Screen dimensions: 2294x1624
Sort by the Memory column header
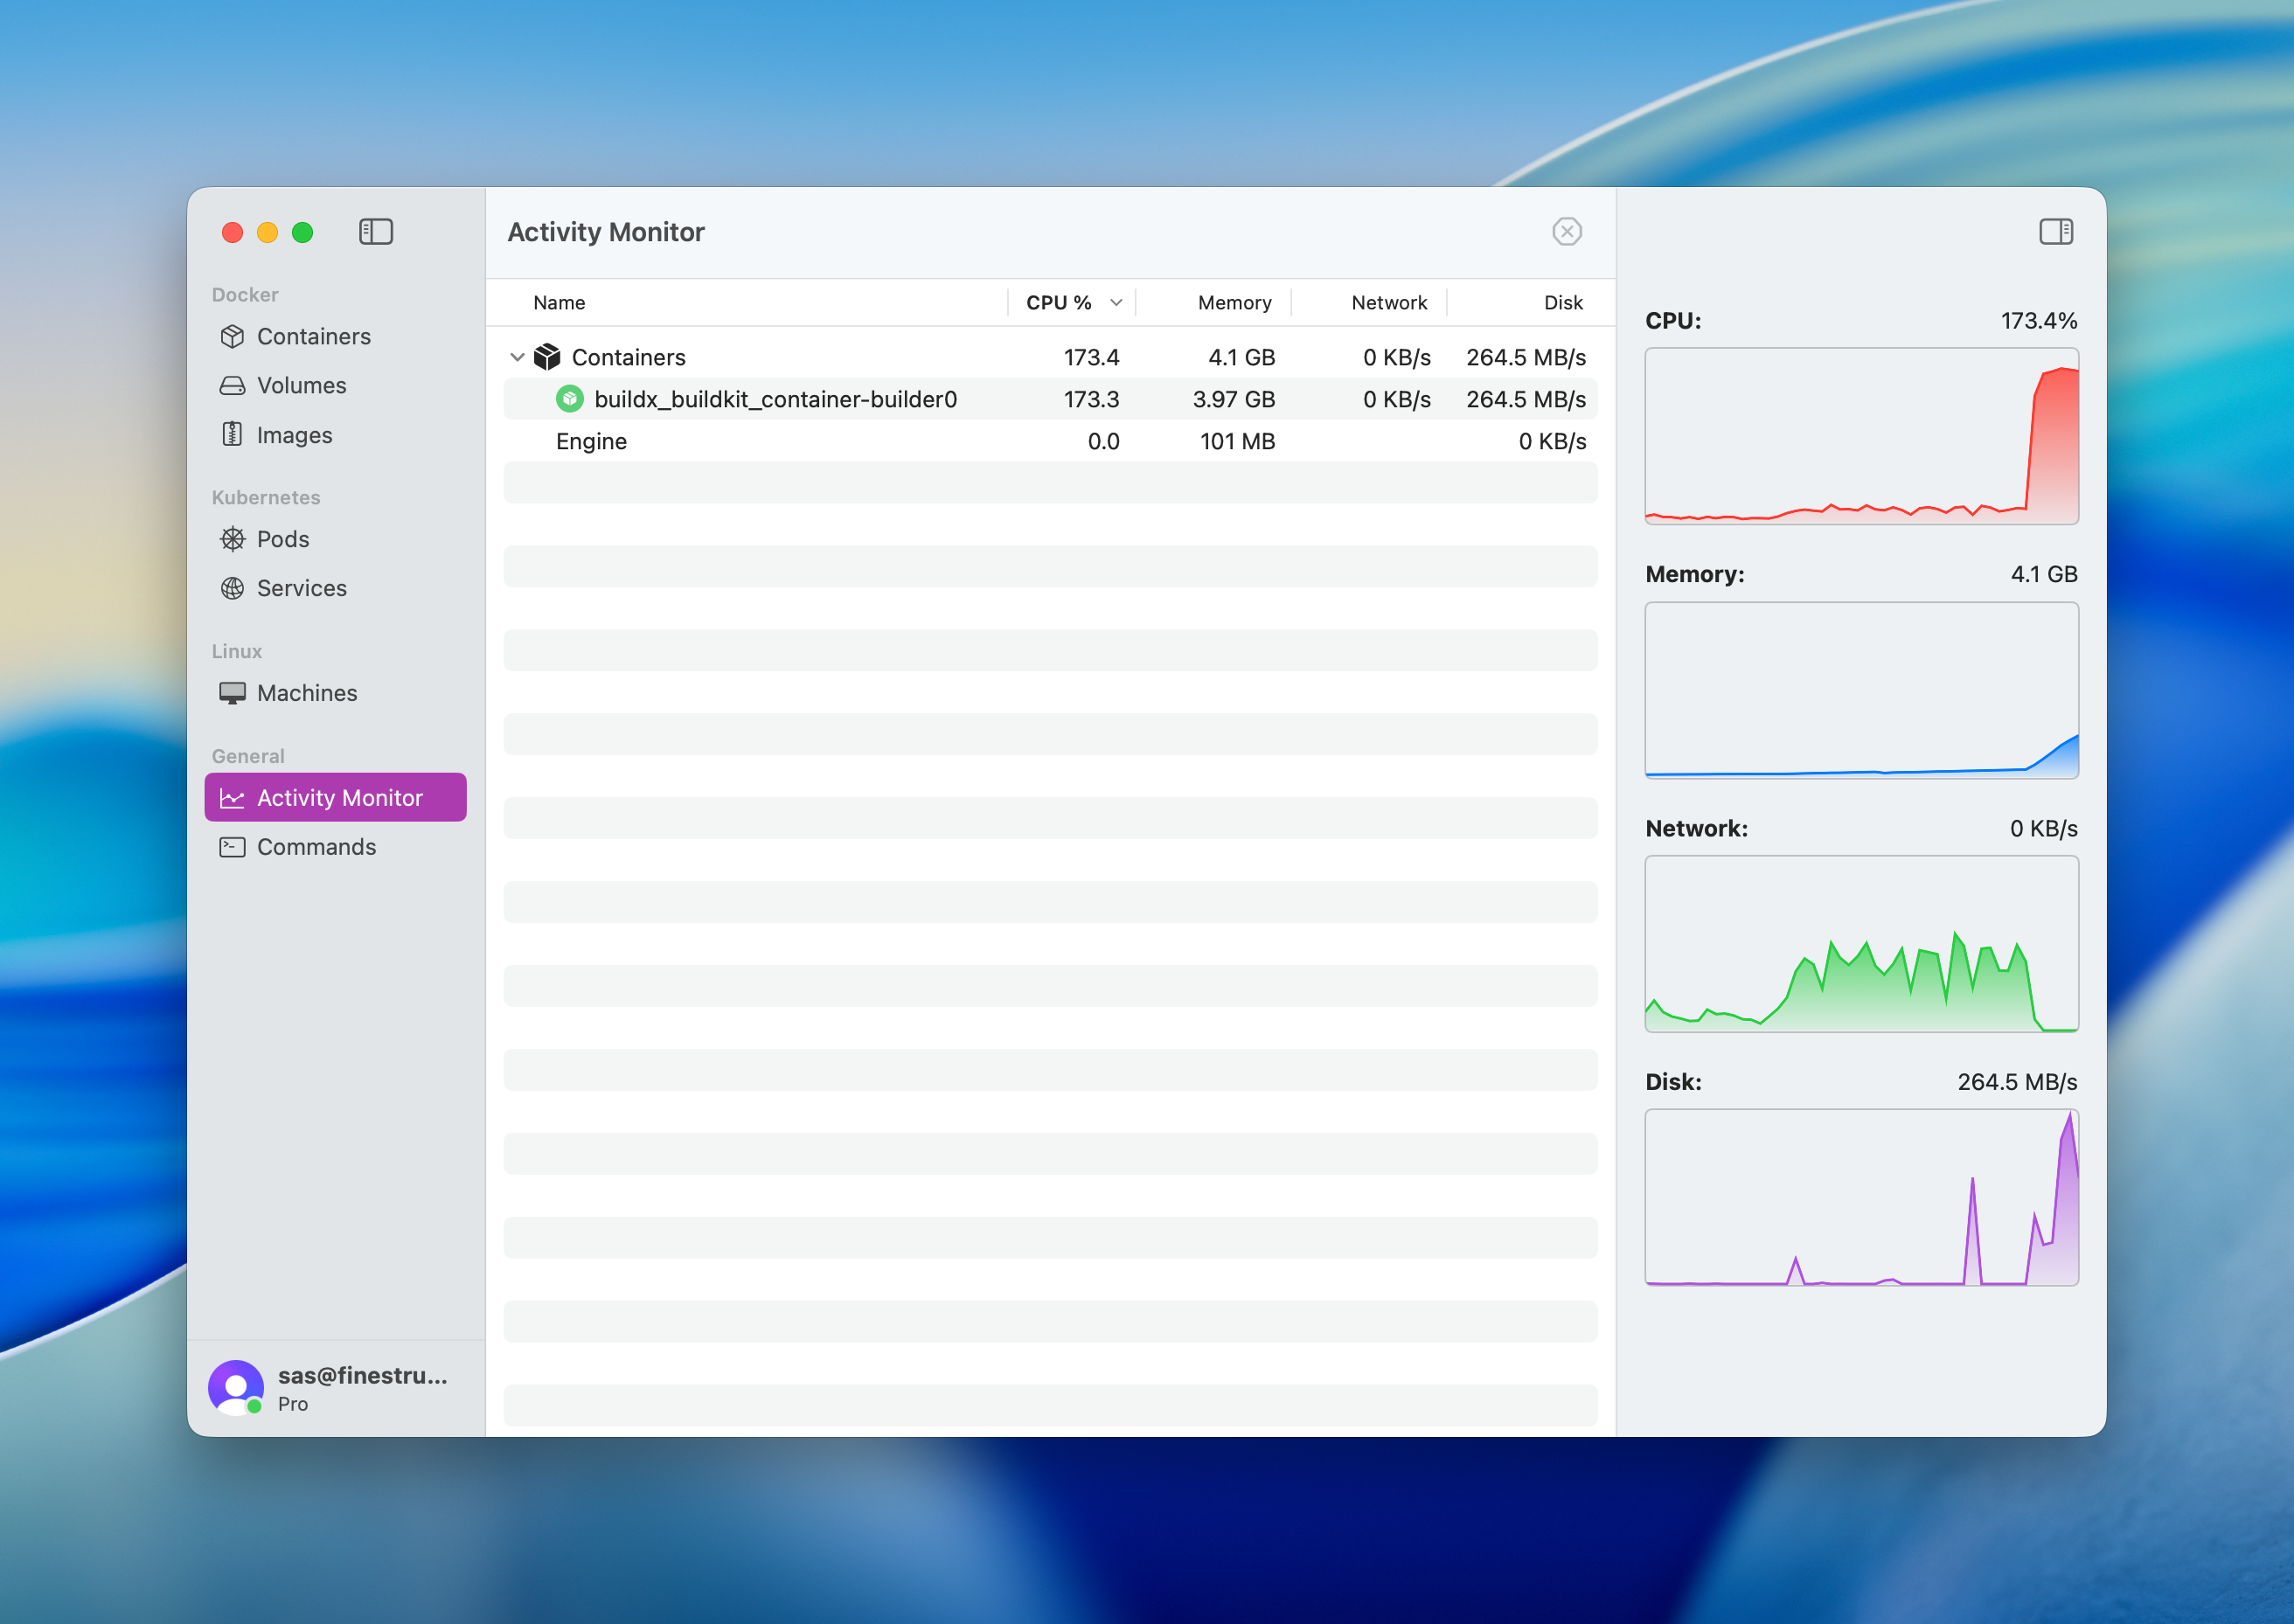pyautogui.click(x=1234, y=303)
